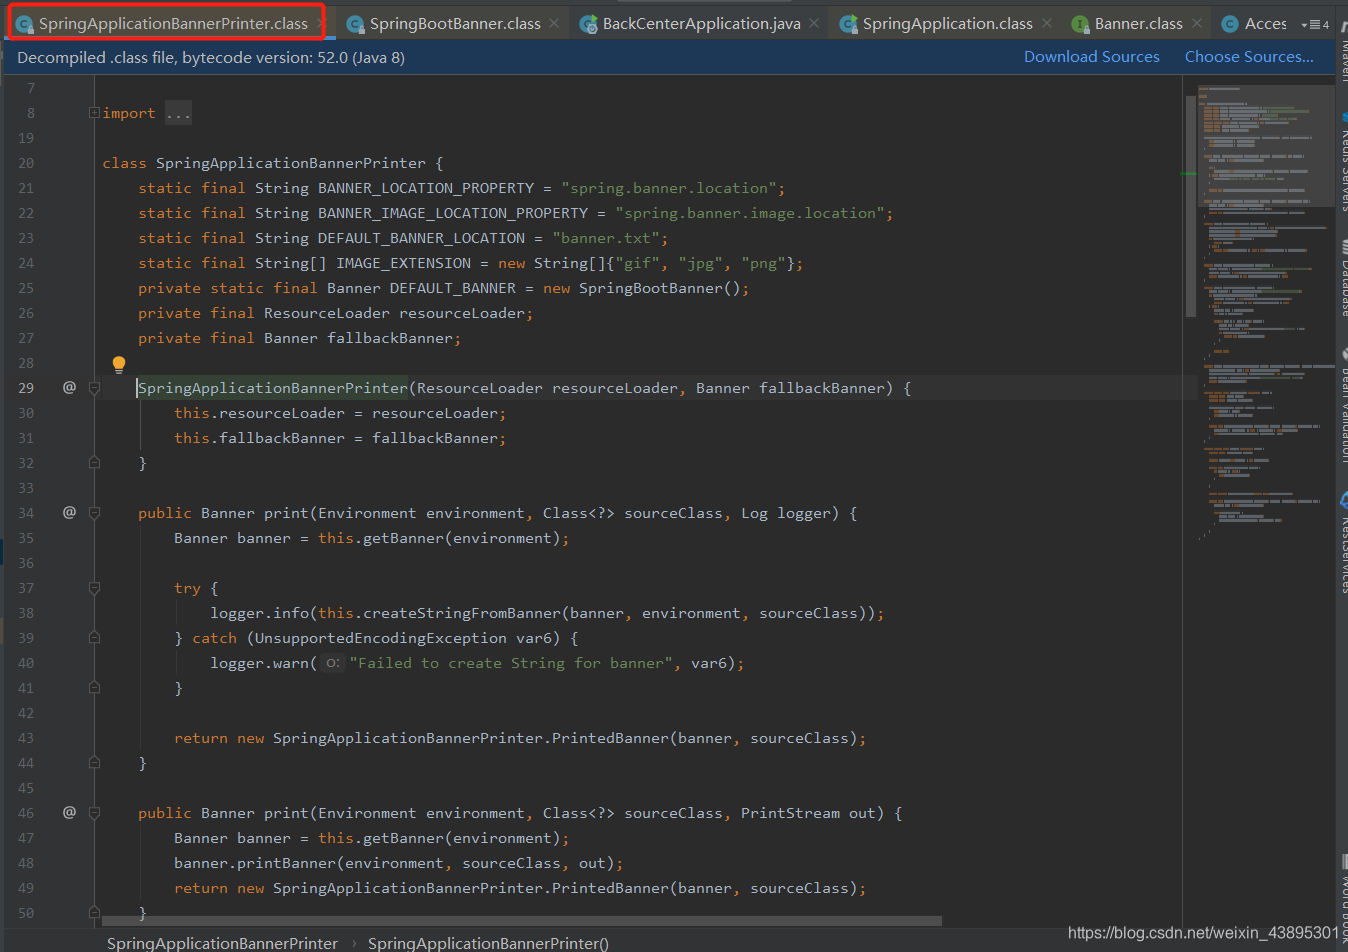Image resolution: width=1348 pixels, height=952 pixels.
Task: Open the truncated Acces tab
Action: coord(1265,23)
